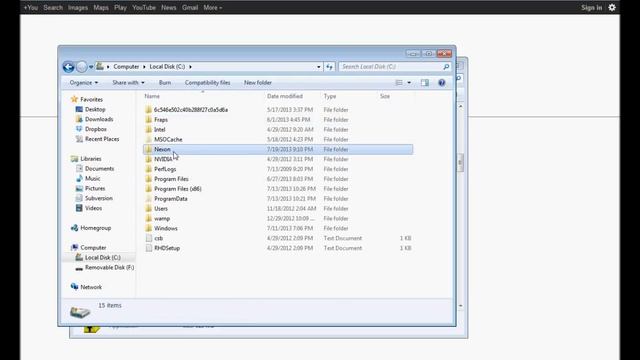Screen dimensions: 640x360
Task: Select the csb text document
Action: tap(159, 238)
